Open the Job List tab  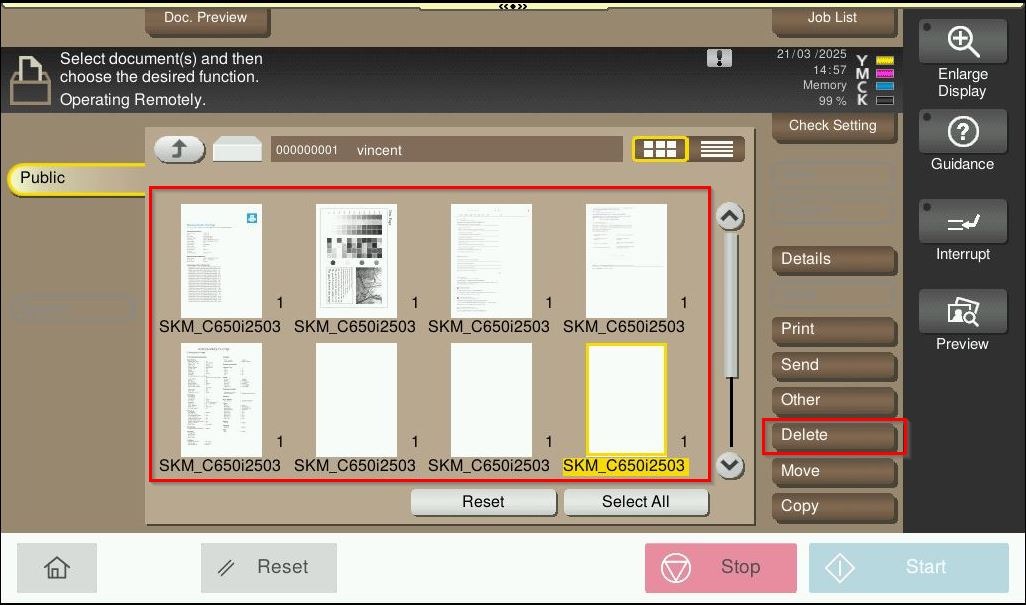point(832,18)
